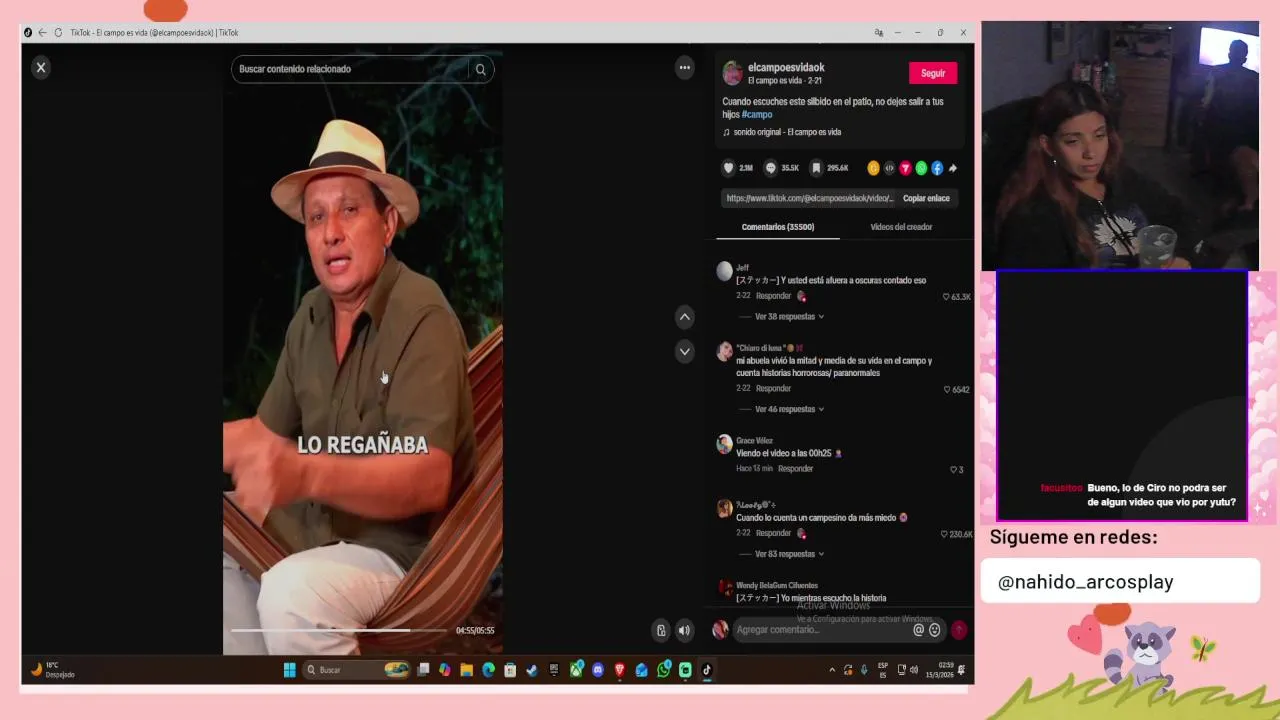Click the Seguir follow button
This screenshot has width=1280, height=720.
(x=933, y=73)
